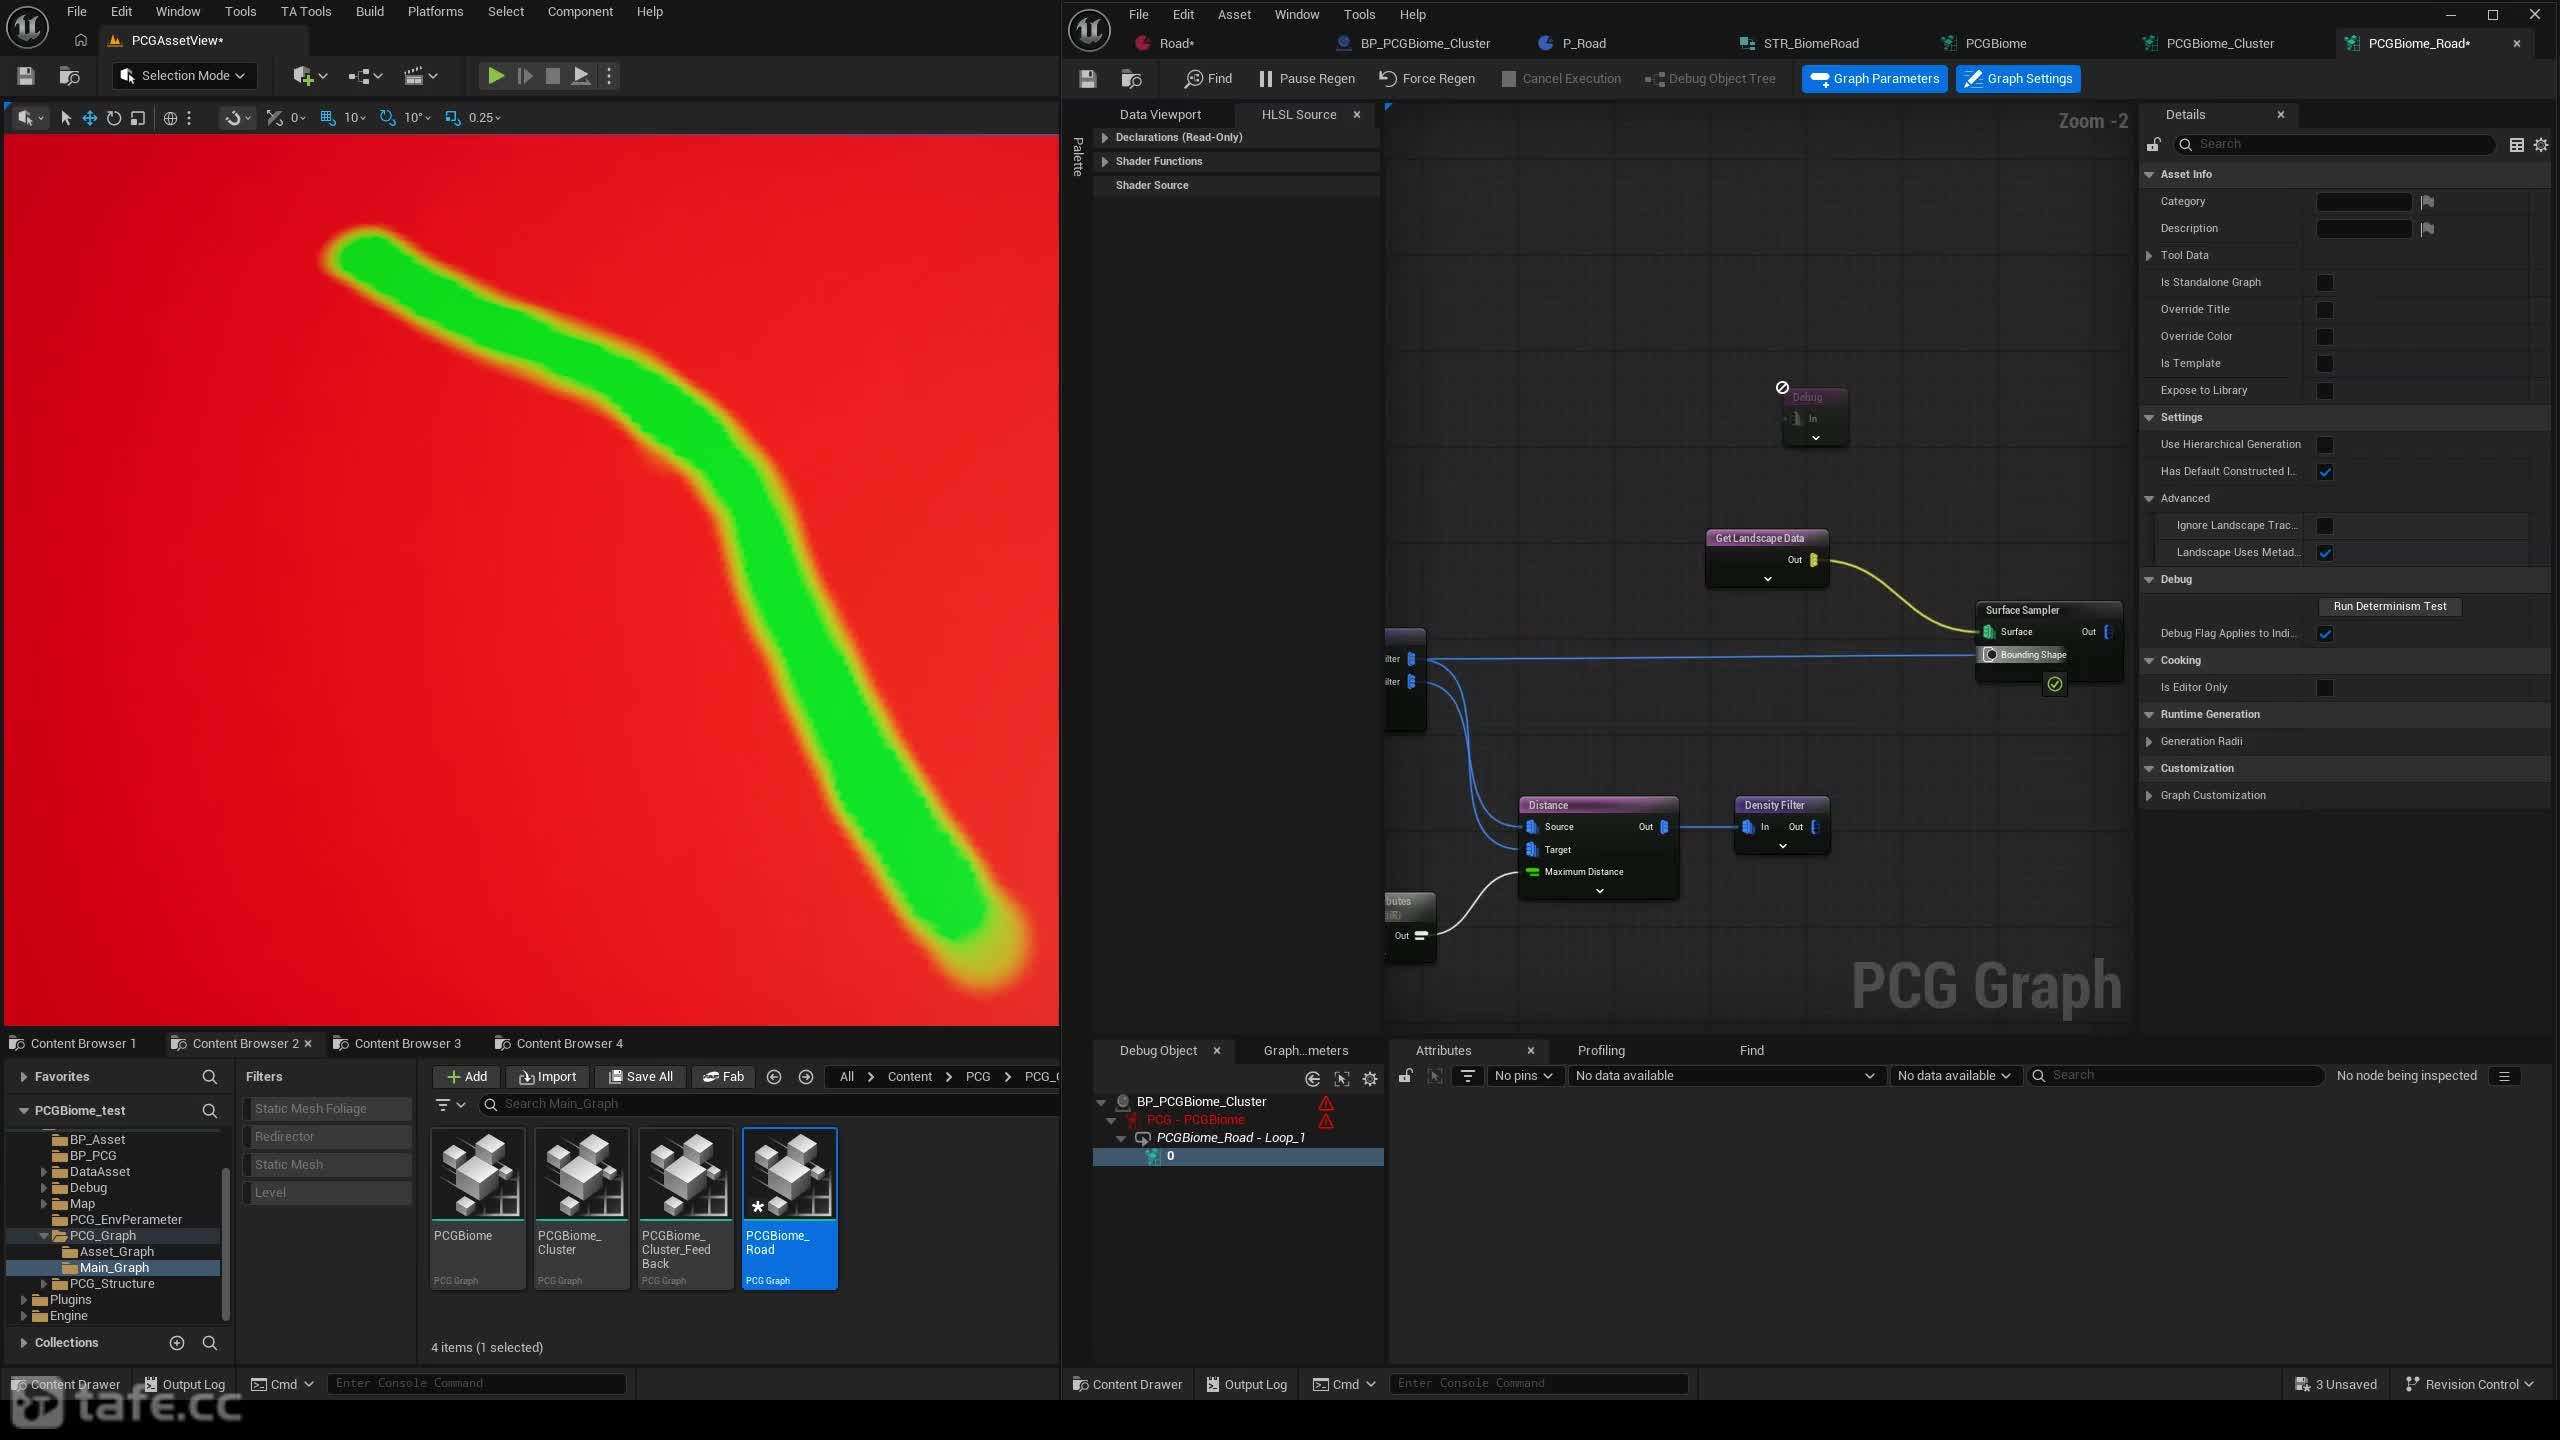Viewport: 2560px width, 1440px height.
Task: Uncheck Has Default Constructed Inputs checkbox
Action: click(2325, 472)
